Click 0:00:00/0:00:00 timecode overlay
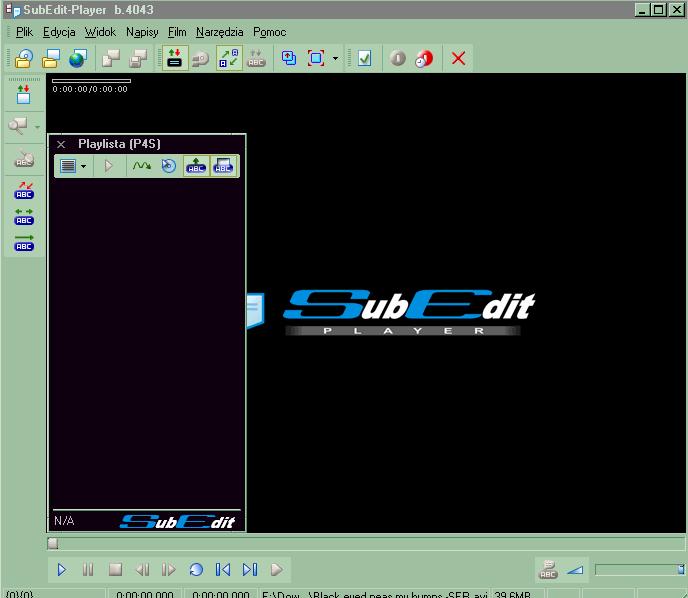688x598 pixels. 90,89
